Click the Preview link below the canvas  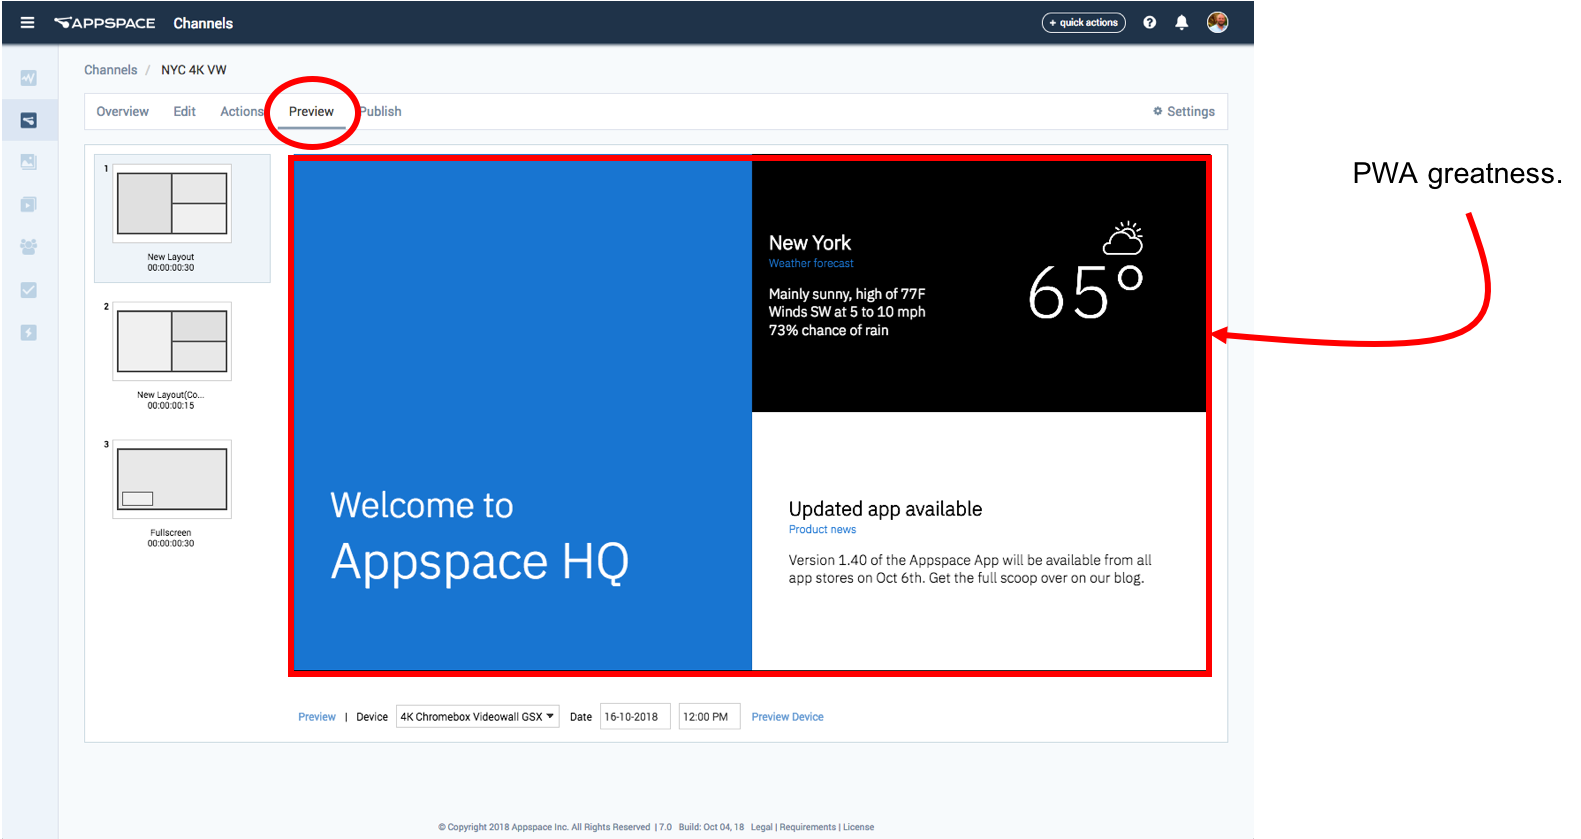click(317, 717)
